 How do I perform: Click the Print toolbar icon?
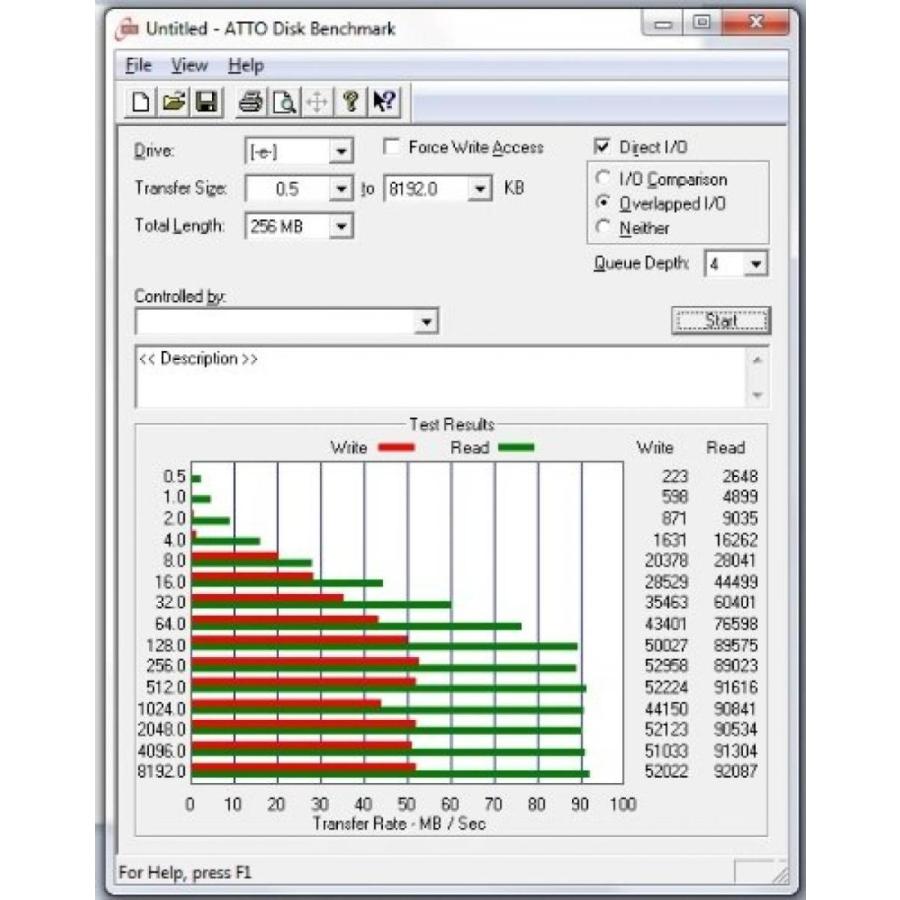click(251, 103)
